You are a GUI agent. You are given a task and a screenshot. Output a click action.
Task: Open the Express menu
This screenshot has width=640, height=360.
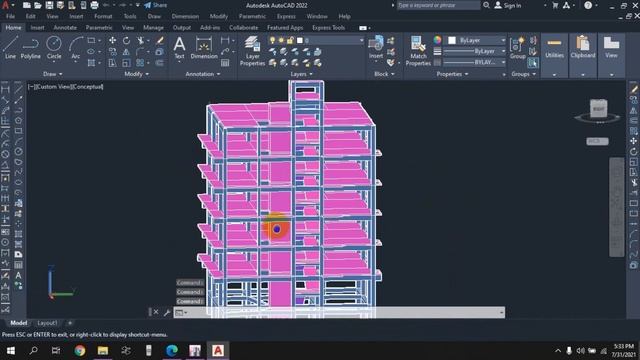pyautogui.click(x=286, y=16)
